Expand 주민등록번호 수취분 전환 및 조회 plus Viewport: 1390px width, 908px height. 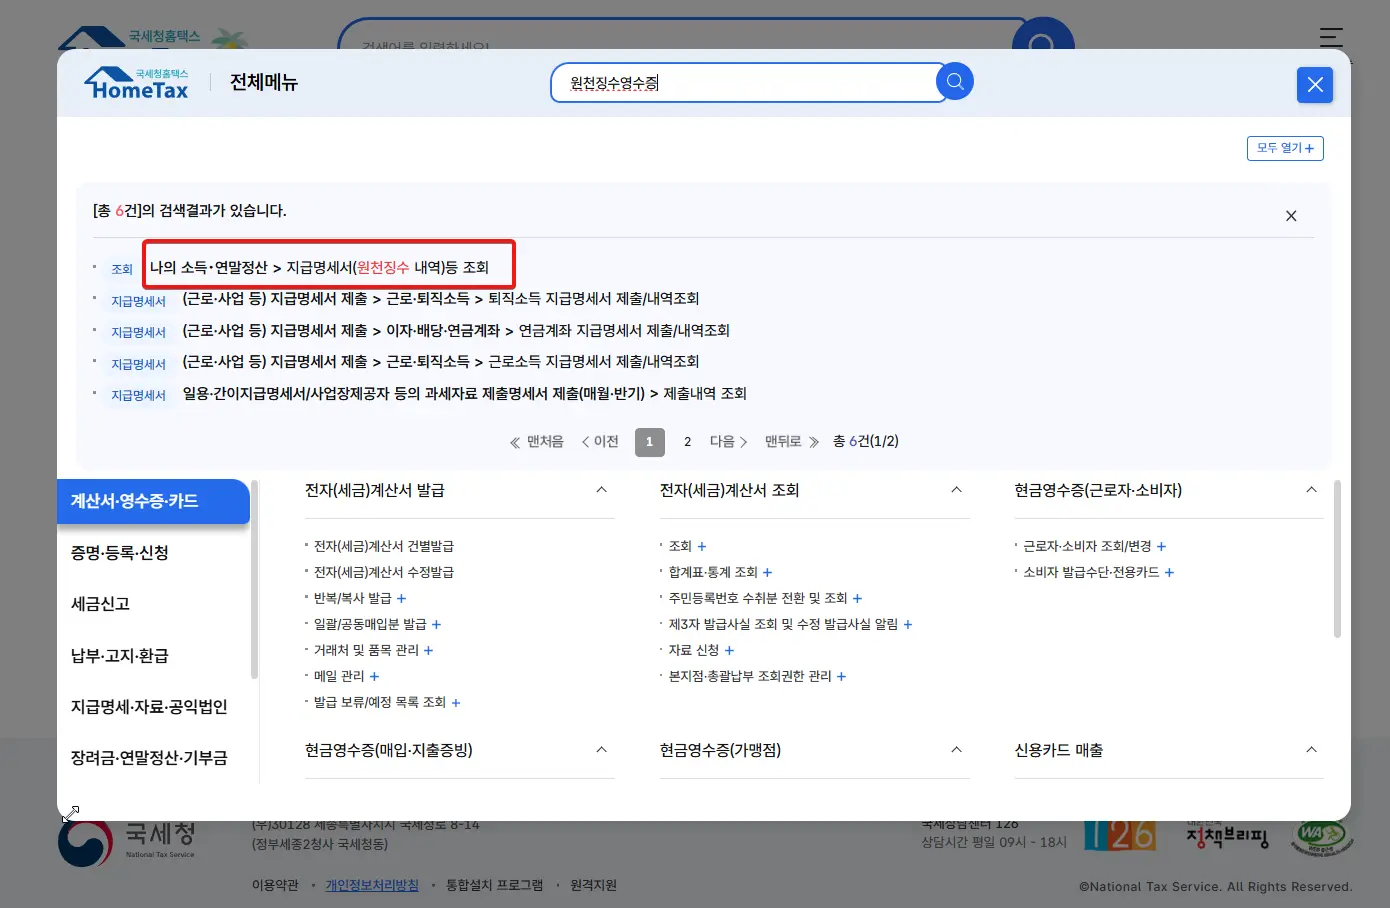(x=857, y=599)
